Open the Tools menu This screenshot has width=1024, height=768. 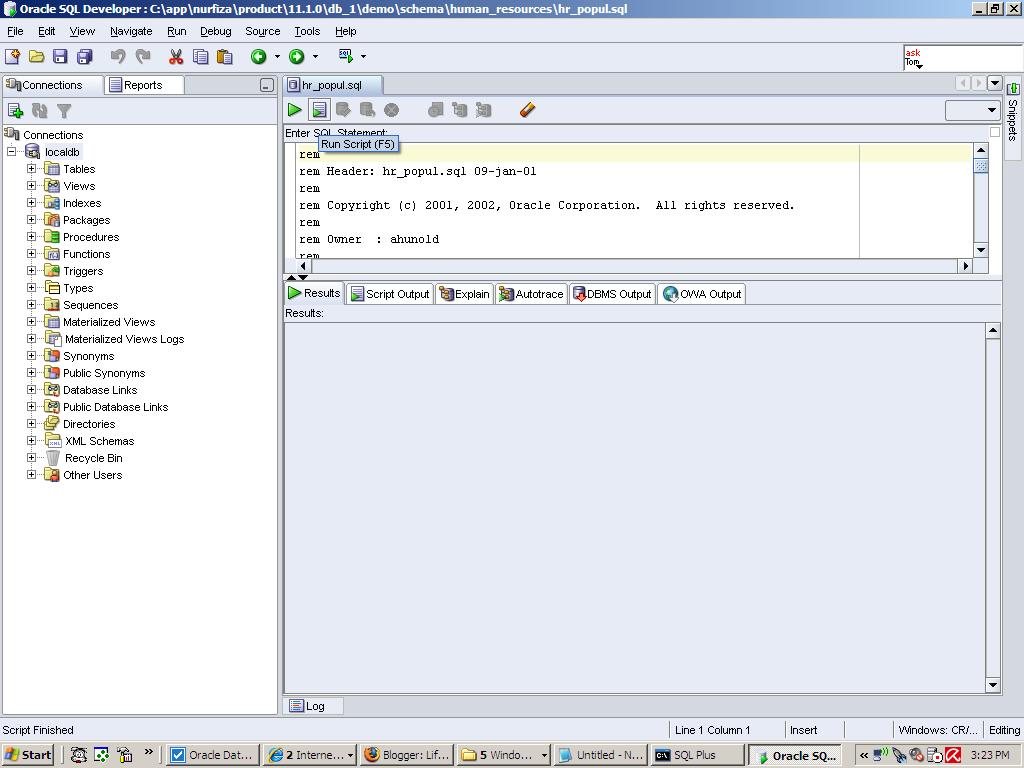pos(306,31)
